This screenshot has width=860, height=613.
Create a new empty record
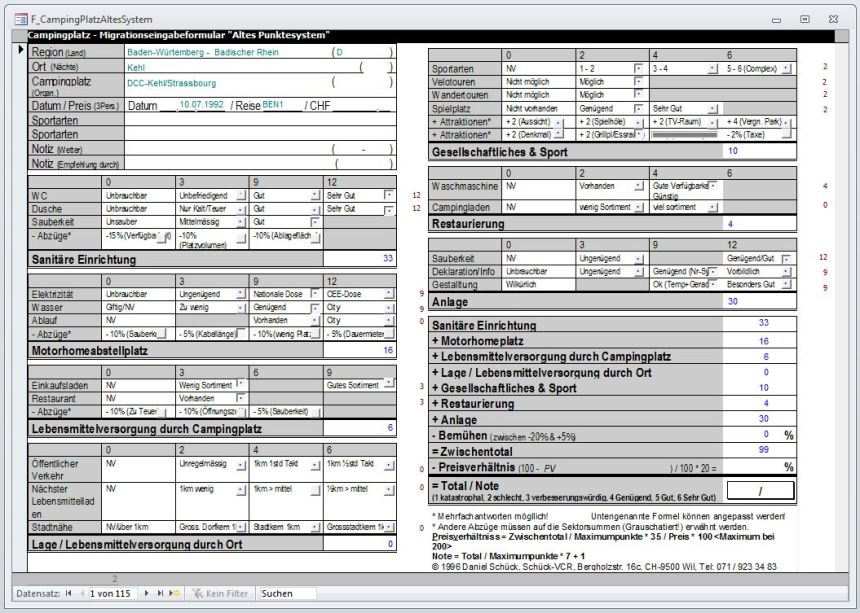(x=173, y=593)
